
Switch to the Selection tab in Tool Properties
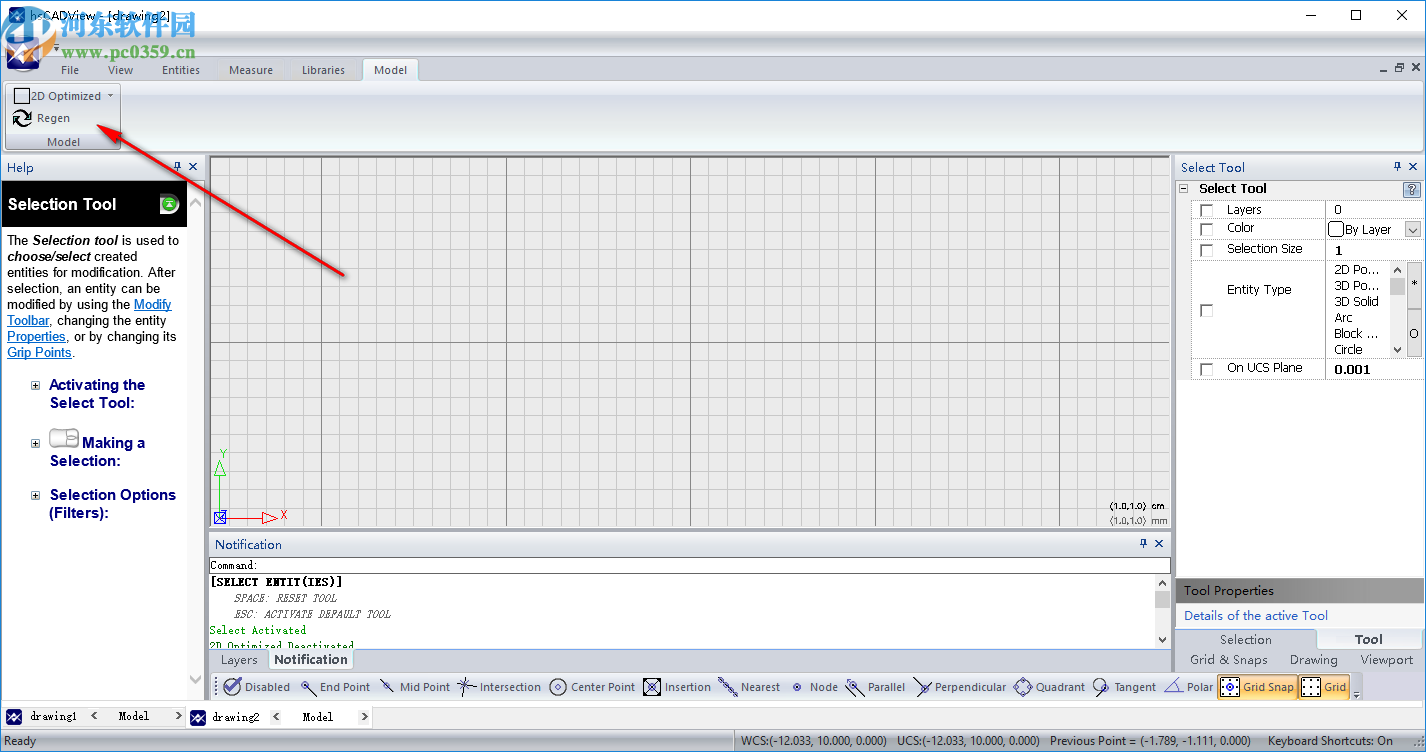pos(1246,640)
